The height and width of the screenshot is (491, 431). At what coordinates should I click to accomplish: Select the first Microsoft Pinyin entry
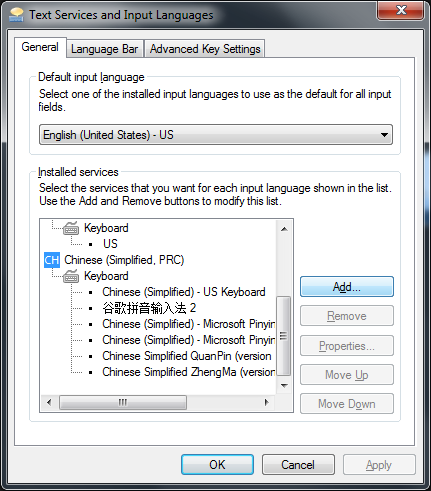(x=189, y=324)
